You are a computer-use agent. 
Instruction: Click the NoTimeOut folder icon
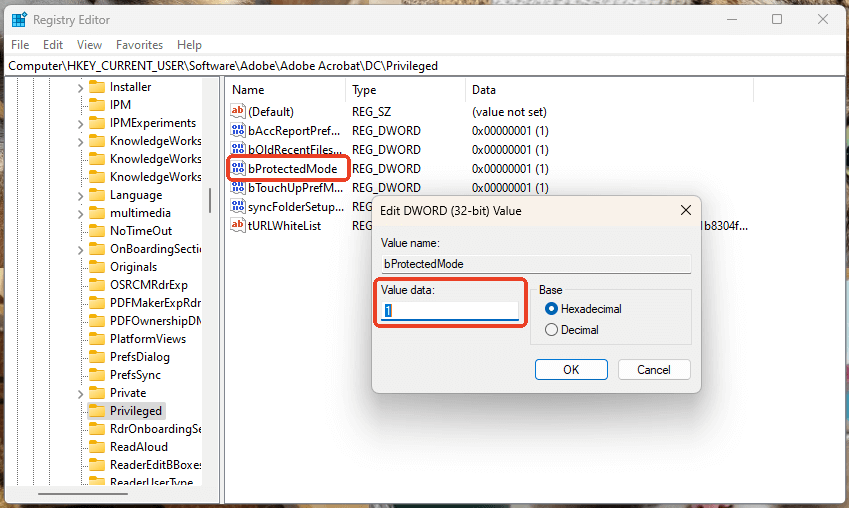(x=97, y=231)
